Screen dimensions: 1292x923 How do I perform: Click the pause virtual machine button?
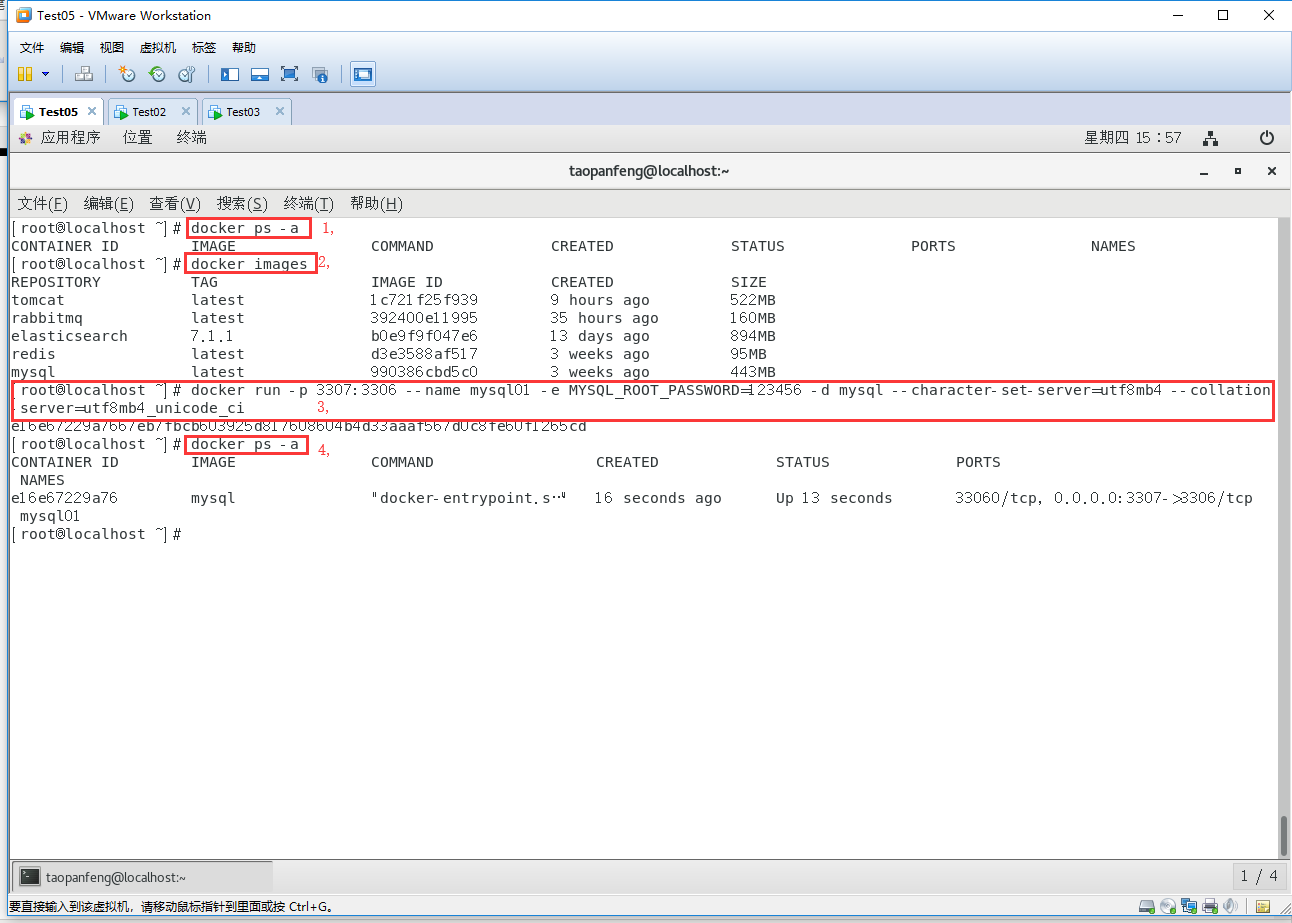point(24,74)
